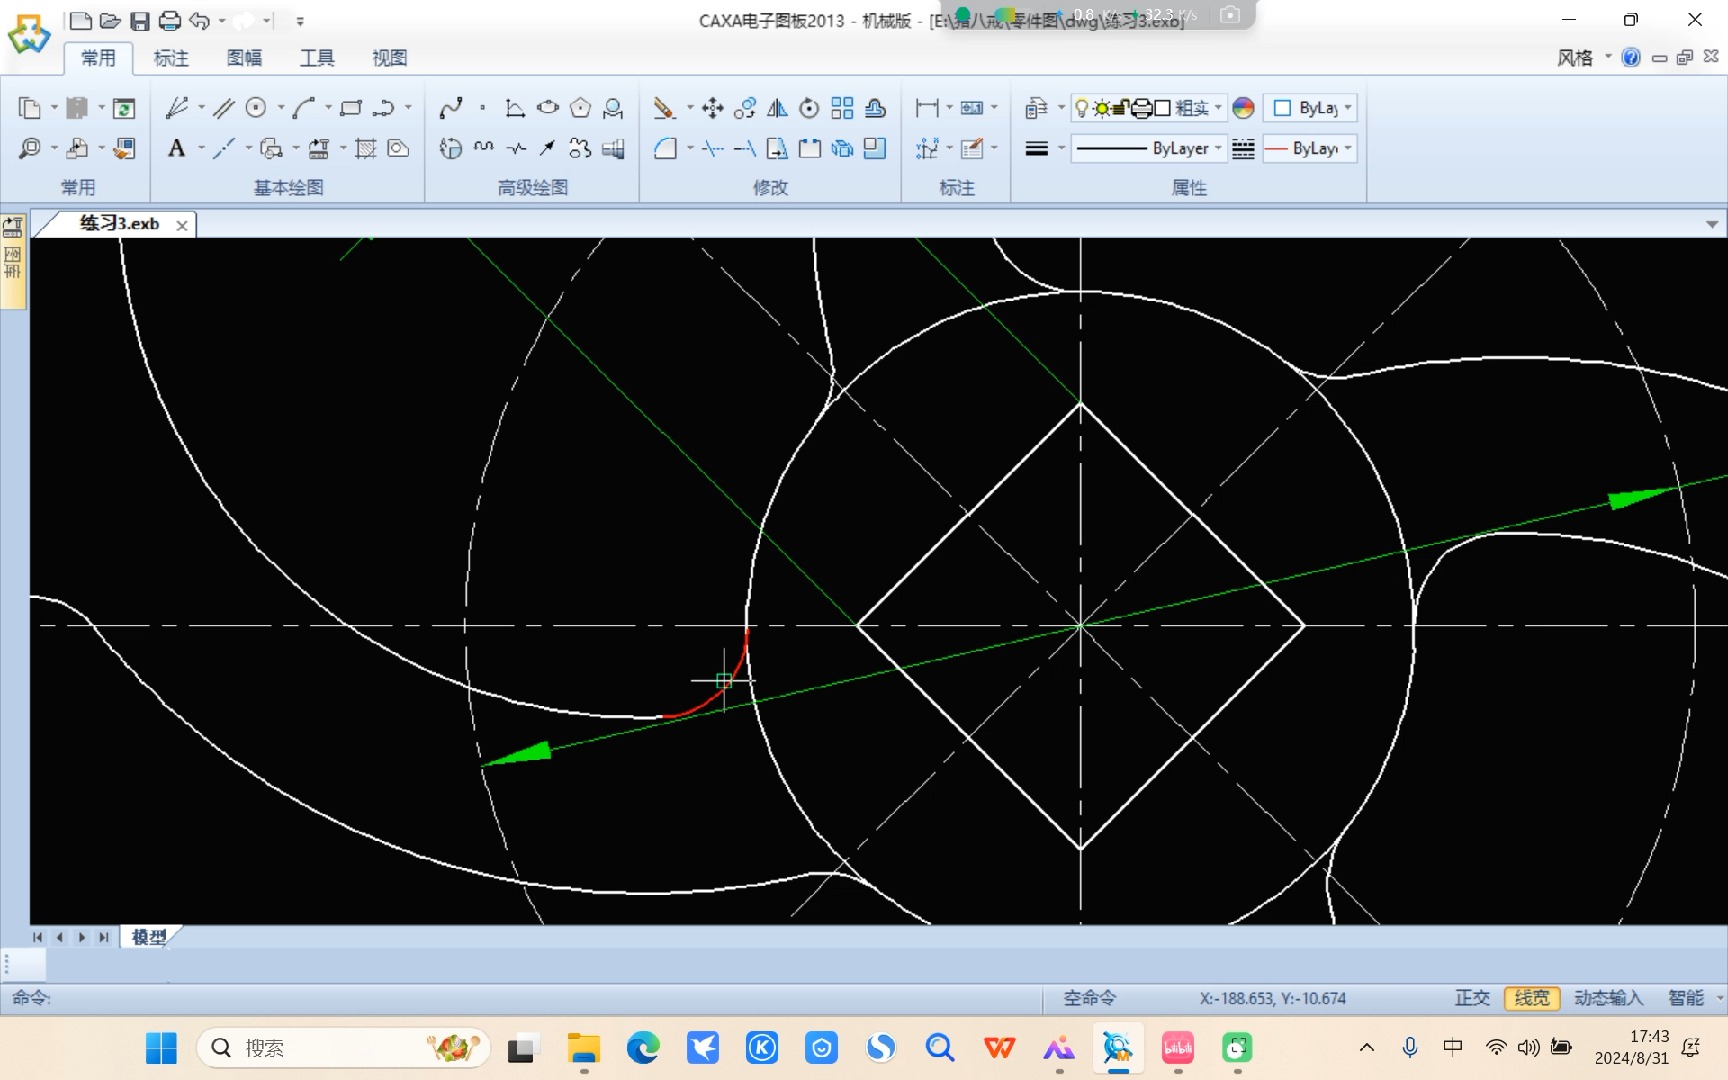Expand the document tab list arrow

1712,224
